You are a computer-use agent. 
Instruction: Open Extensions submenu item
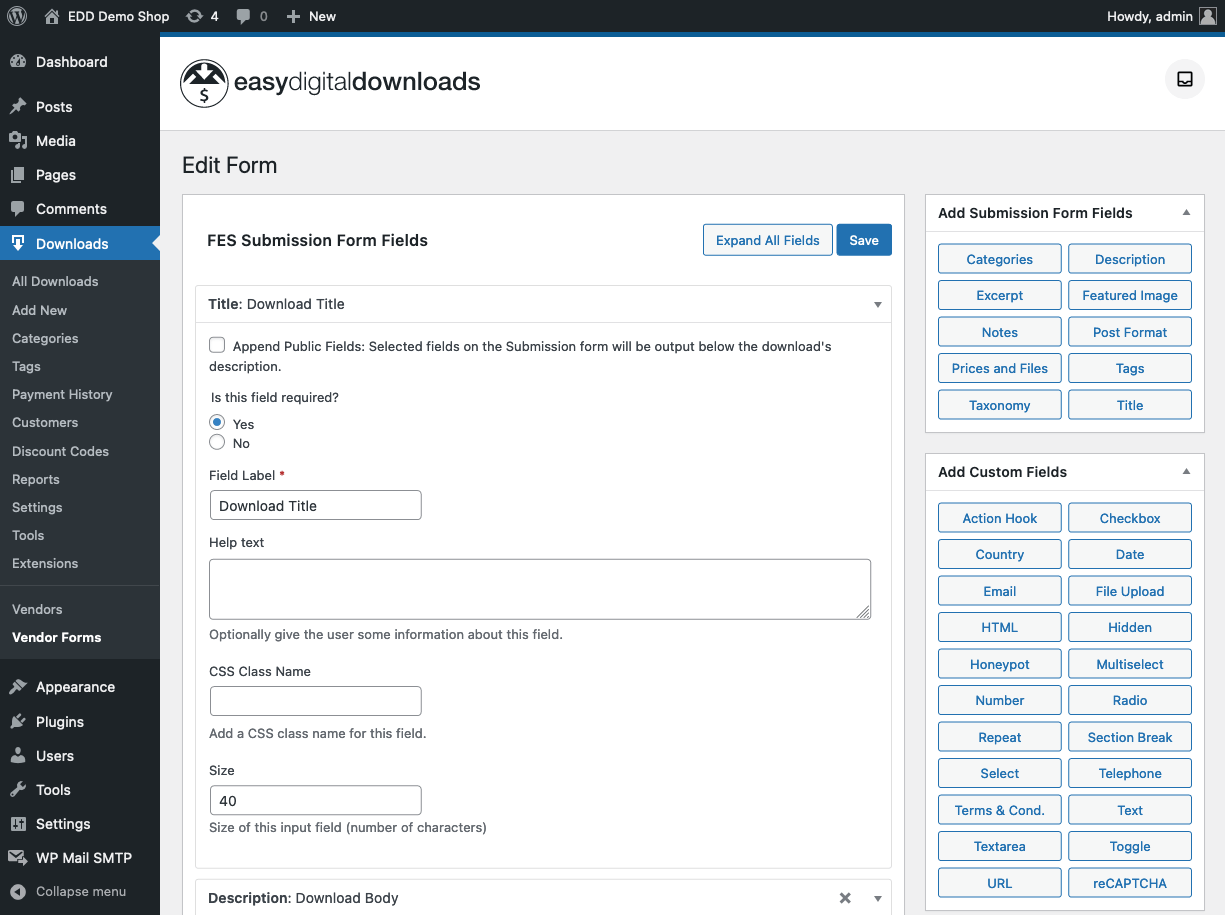(45, 563)
